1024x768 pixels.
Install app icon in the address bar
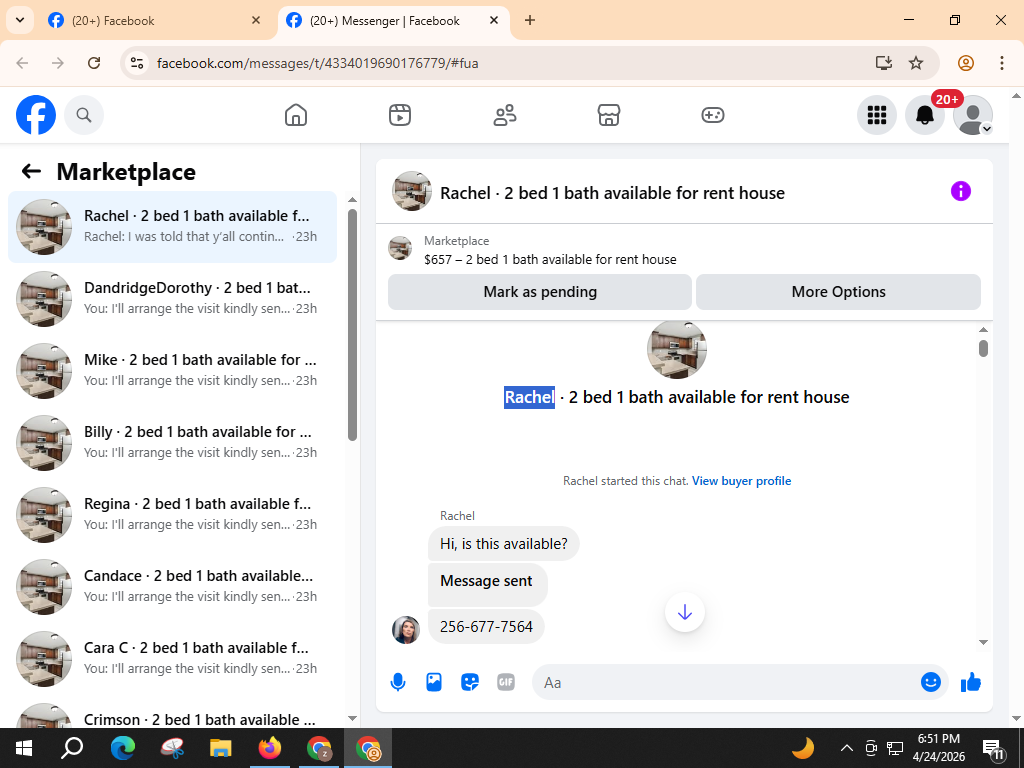pos(884,63)
